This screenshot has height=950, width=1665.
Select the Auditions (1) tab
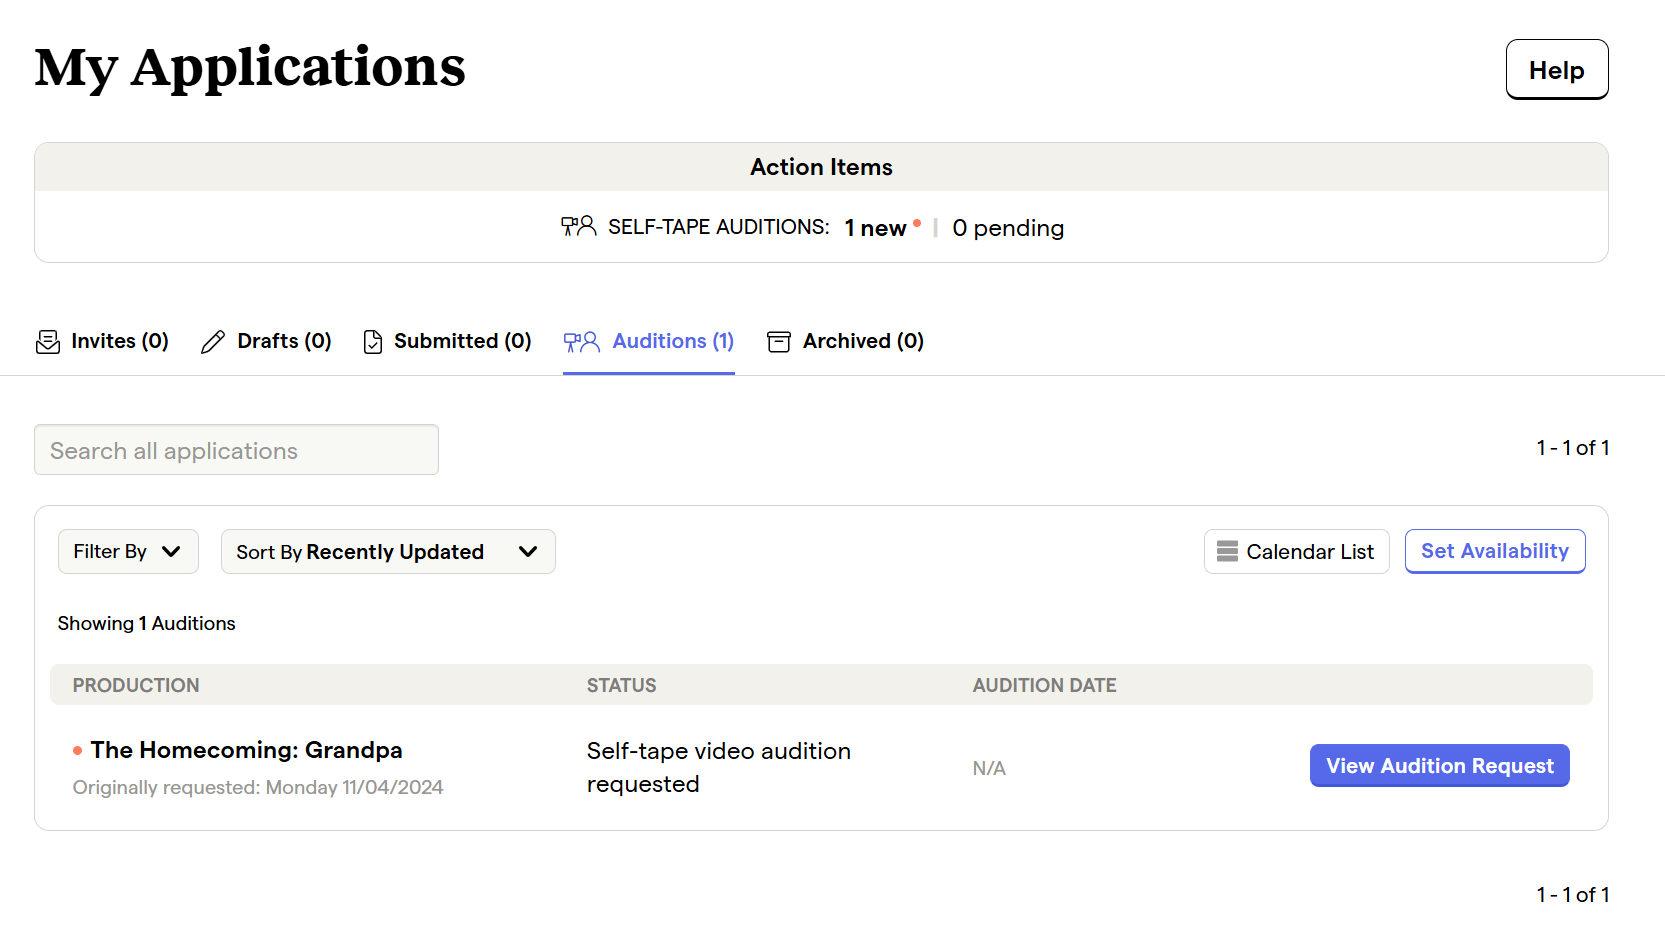point(649,342)
